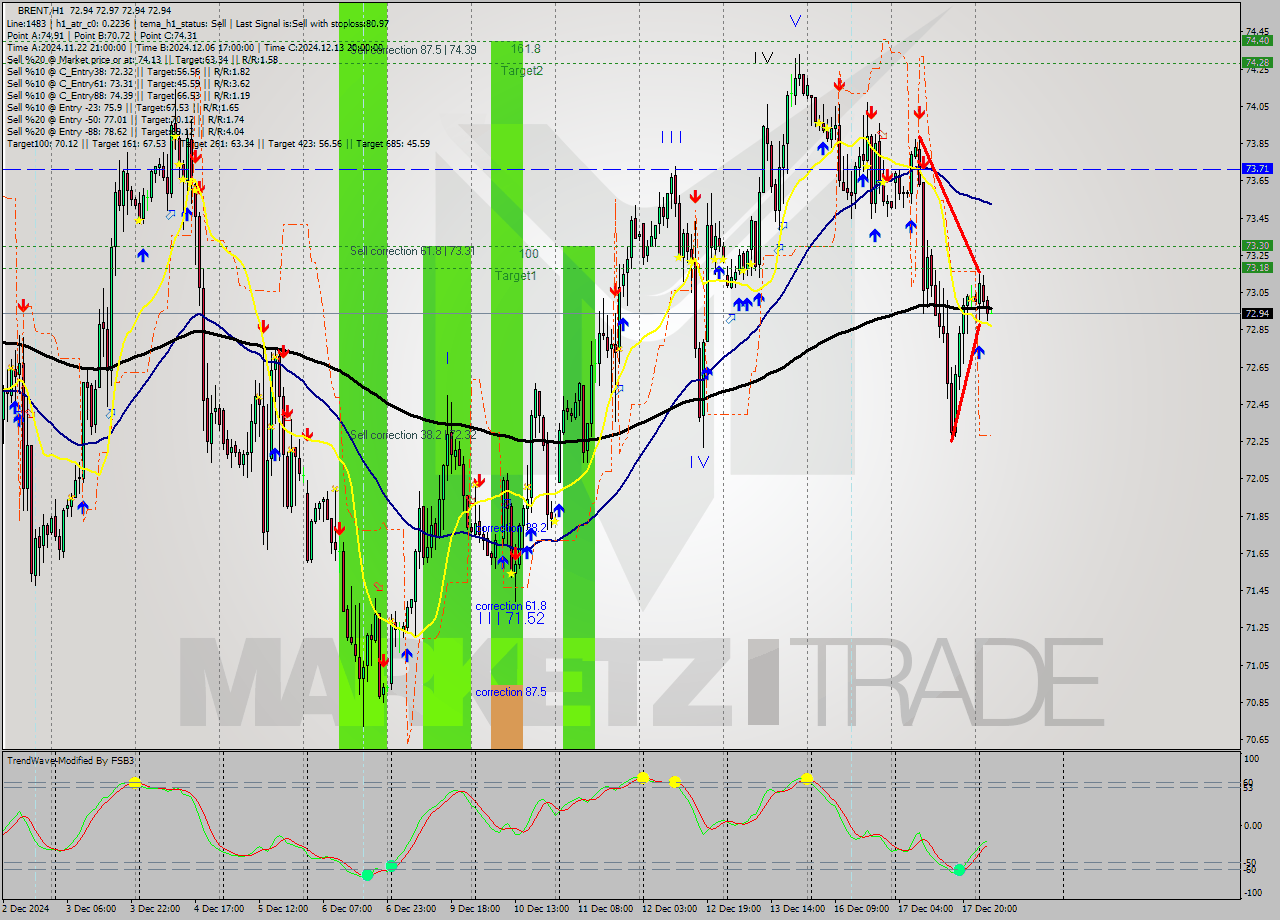The width and height of the screenshot is (1280, 920).
Task: Click the 'I I | 71.52' wave label
Action: [511, 619]
